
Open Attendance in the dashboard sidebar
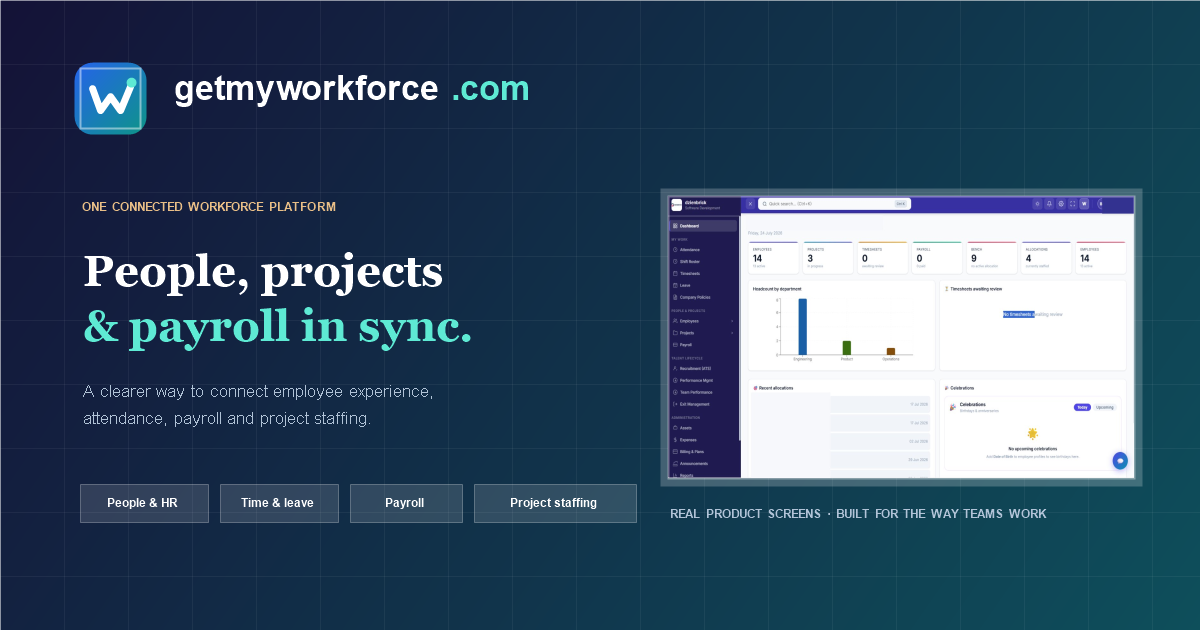click(x=704, y=250)
